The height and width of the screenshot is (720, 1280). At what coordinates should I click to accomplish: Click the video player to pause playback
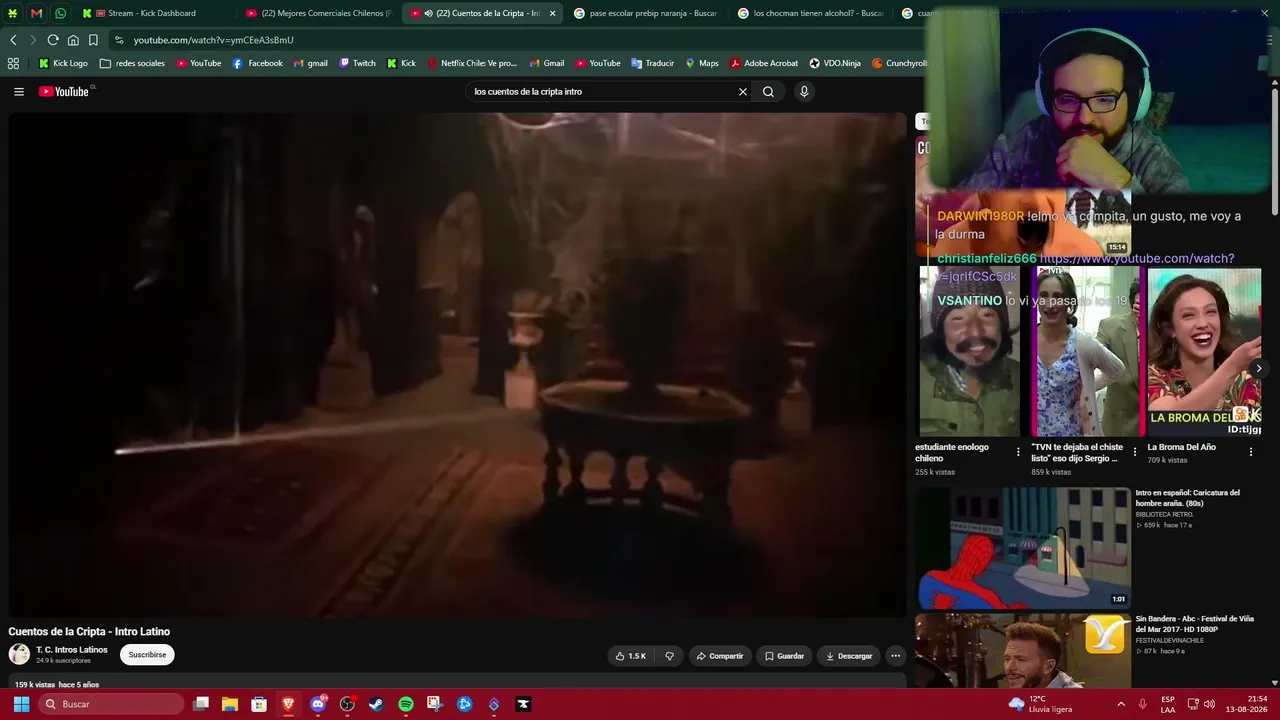pyautogui.click(x=458, y=365)
